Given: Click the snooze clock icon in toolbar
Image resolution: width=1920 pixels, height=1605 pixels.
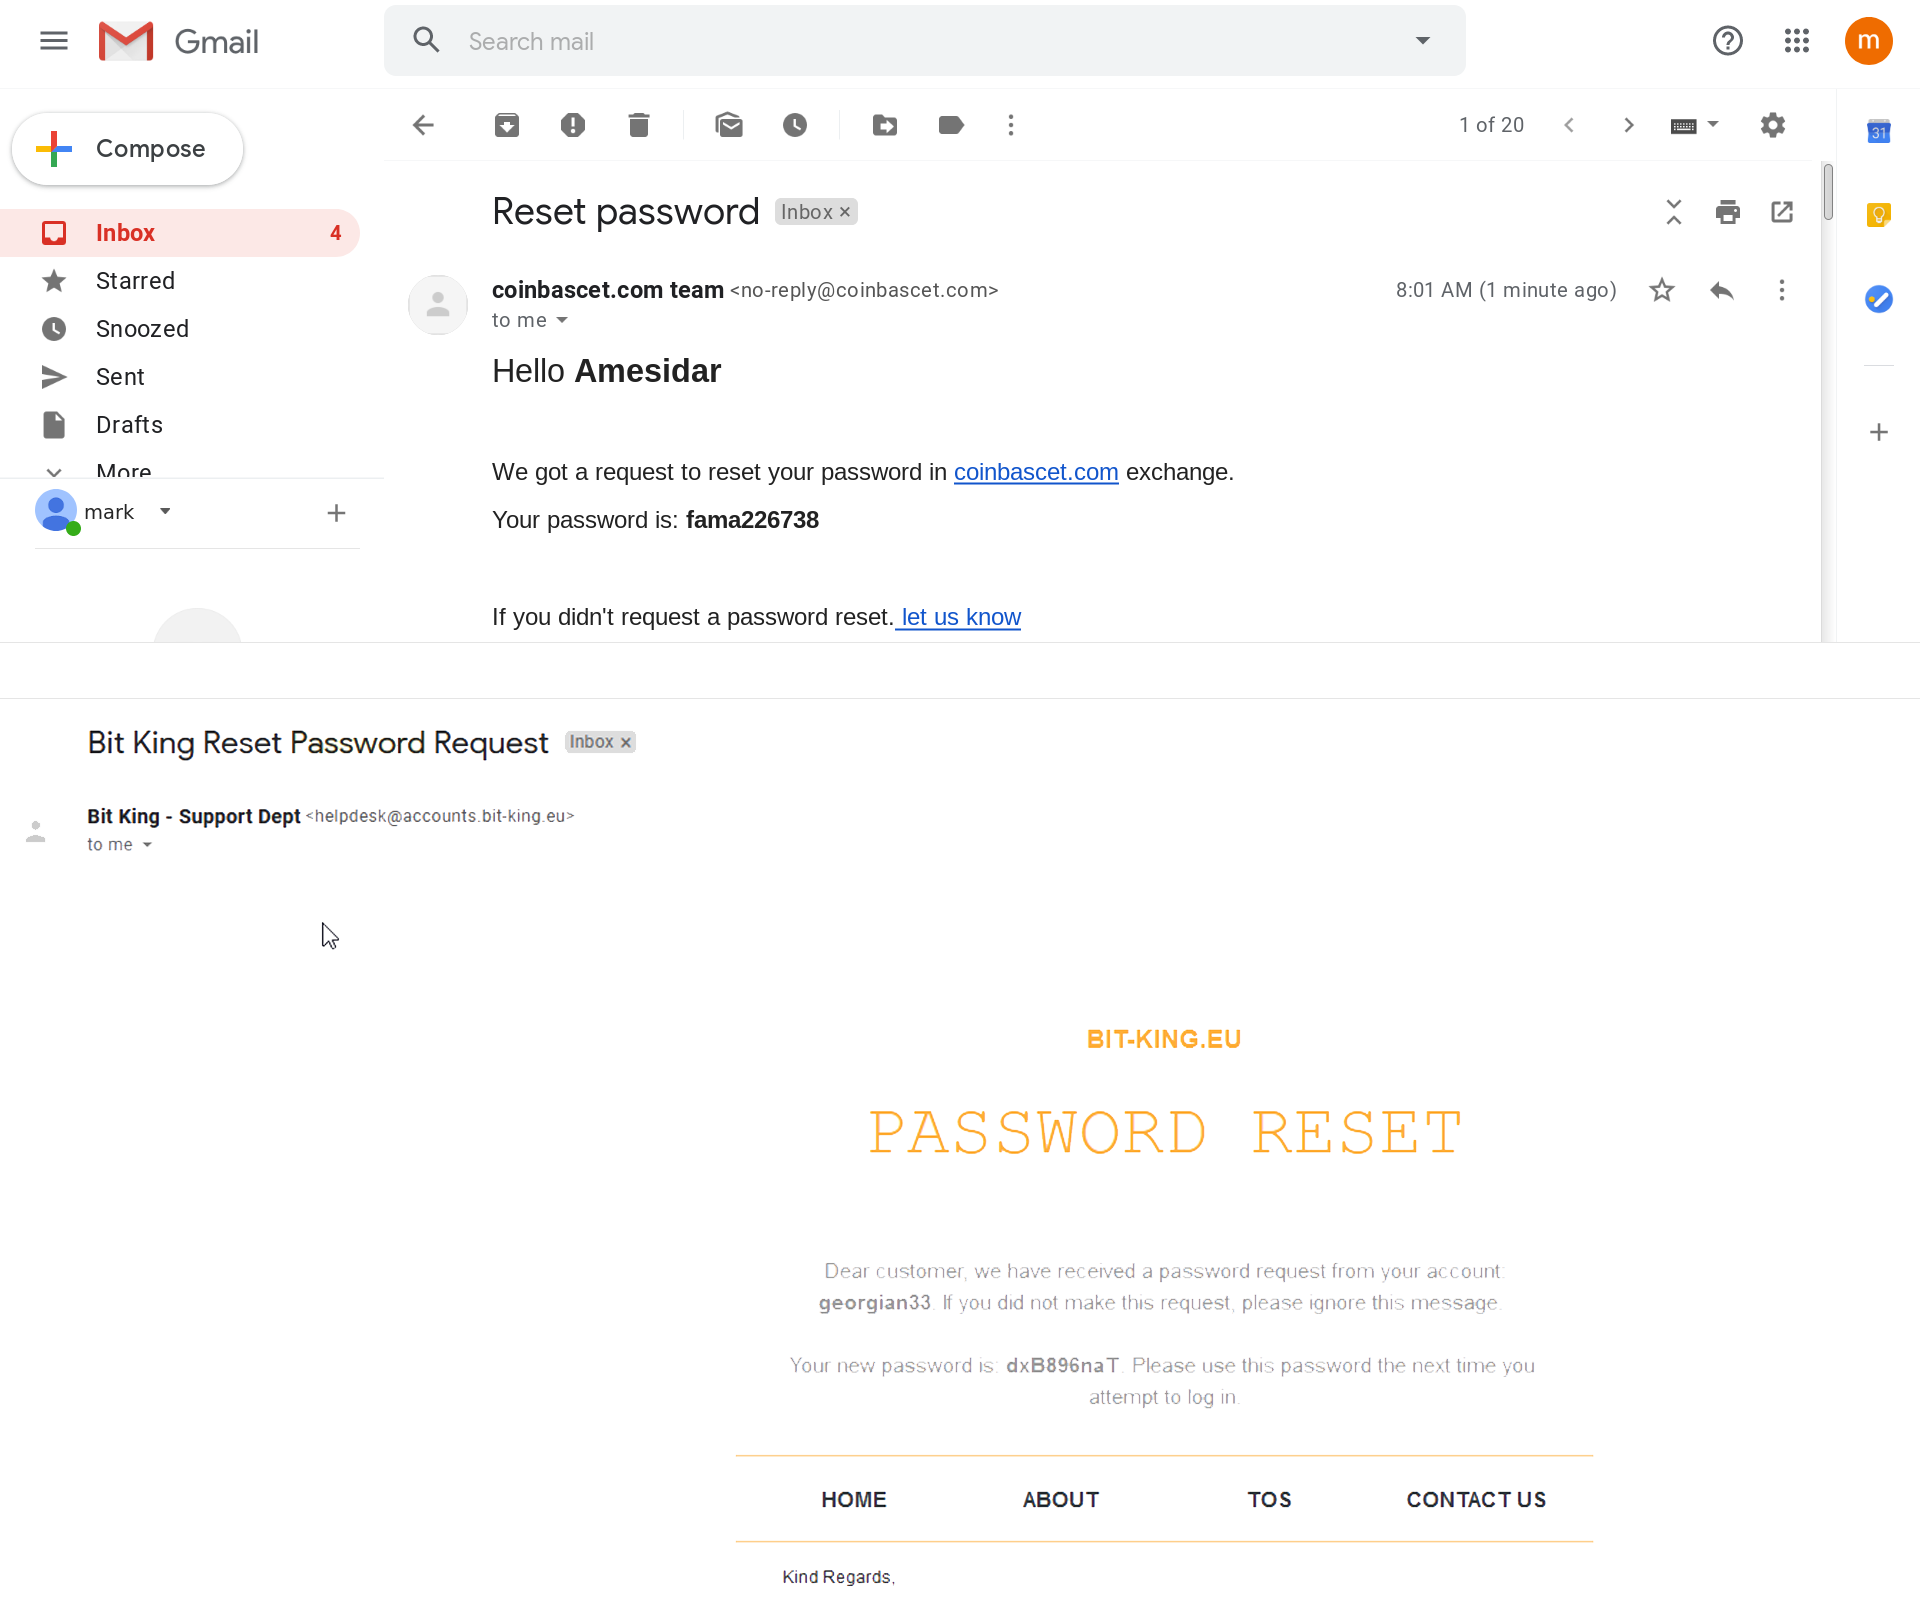Looking at the screenshot, I should tap(794, 124).
